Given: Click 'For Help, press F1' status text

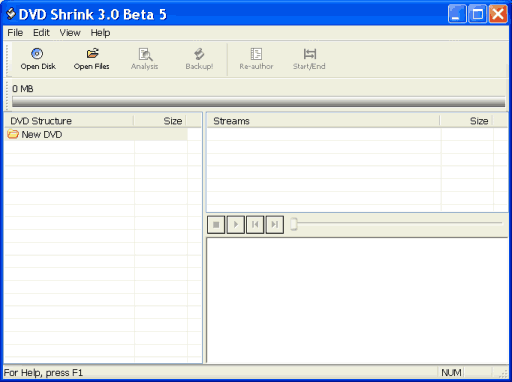Looking at the screenshot, I should click(43, 372).
